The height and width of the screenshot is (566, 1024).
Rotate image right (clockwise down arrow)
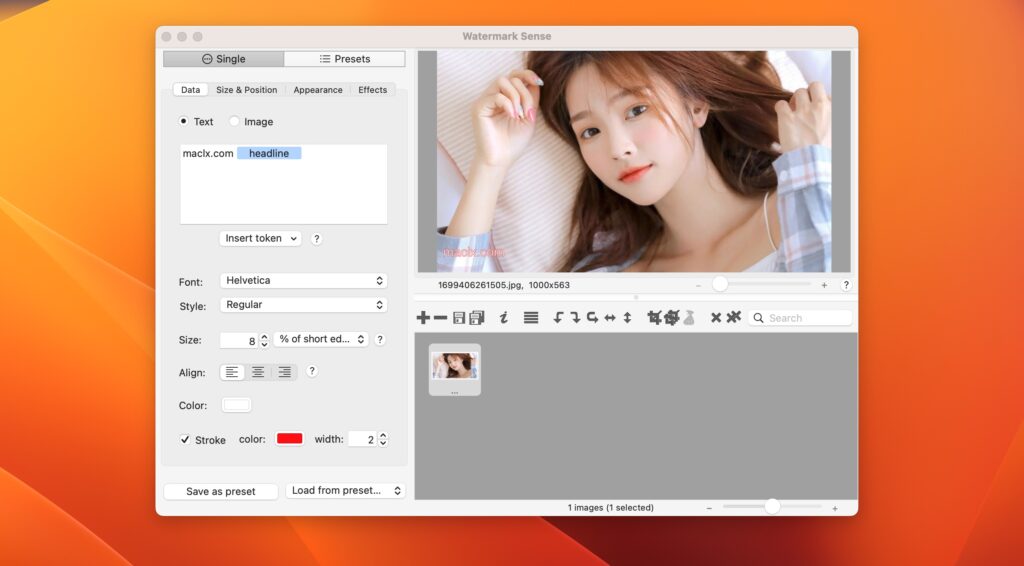coord(575,318)
